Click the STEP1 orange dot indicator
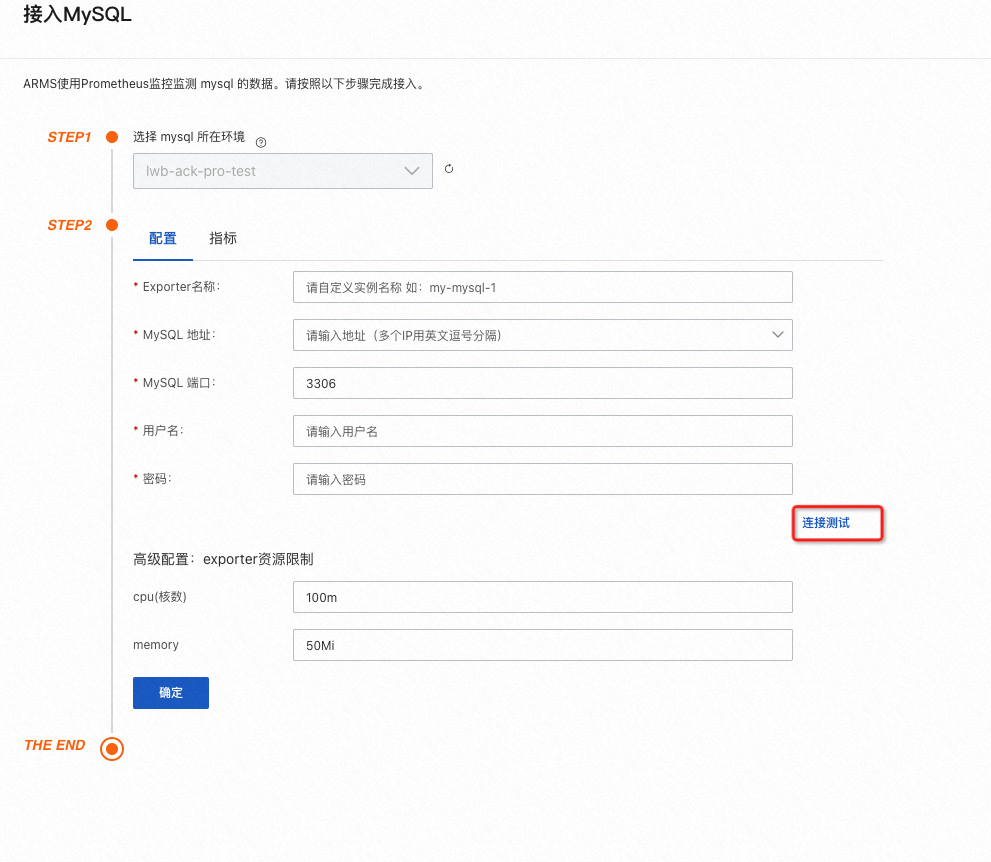The height and width of the screenshot is (862, 991). (x=112, y=137)
